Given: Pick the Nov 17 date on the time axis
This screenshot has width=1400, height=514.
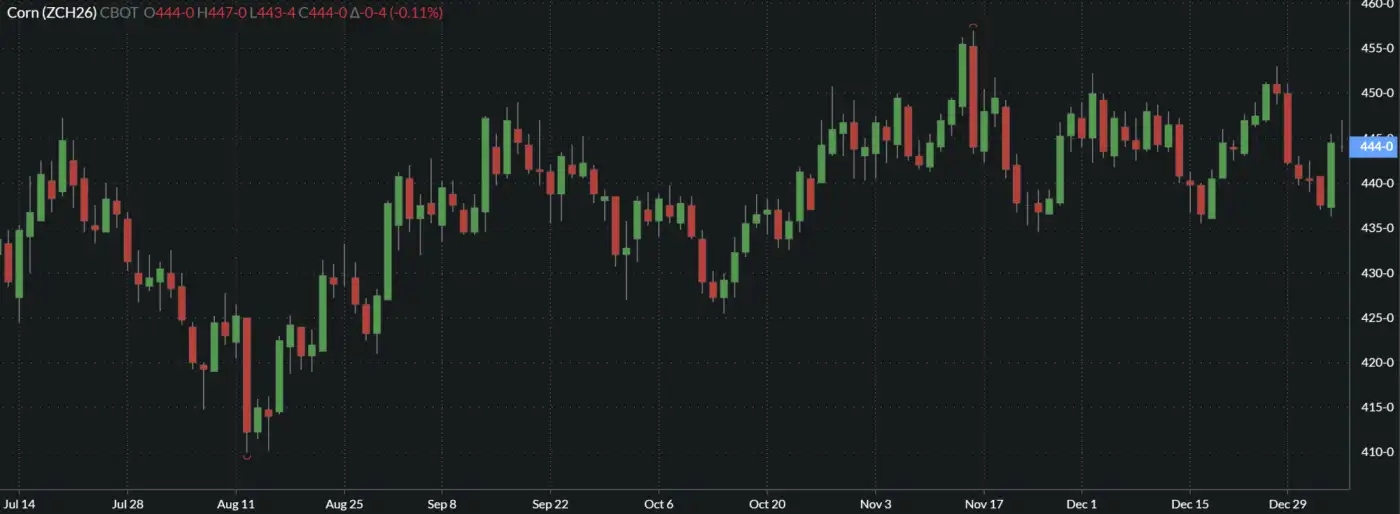Looking at the screenshot, I should coord(984,504).
